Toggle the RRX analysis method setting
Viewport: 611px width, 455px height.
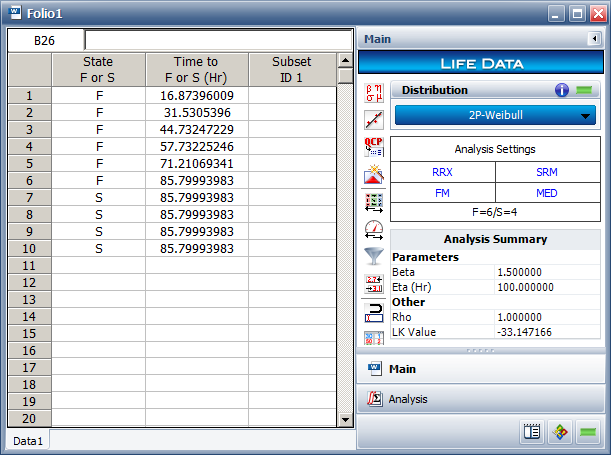click(442, 171)
